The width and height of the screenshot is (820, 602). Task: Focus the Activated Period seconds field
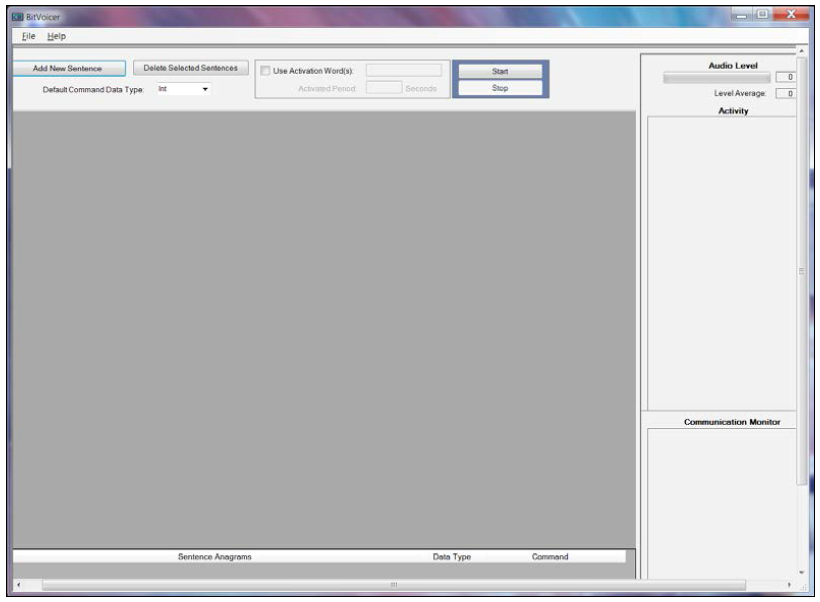(384, 88)
